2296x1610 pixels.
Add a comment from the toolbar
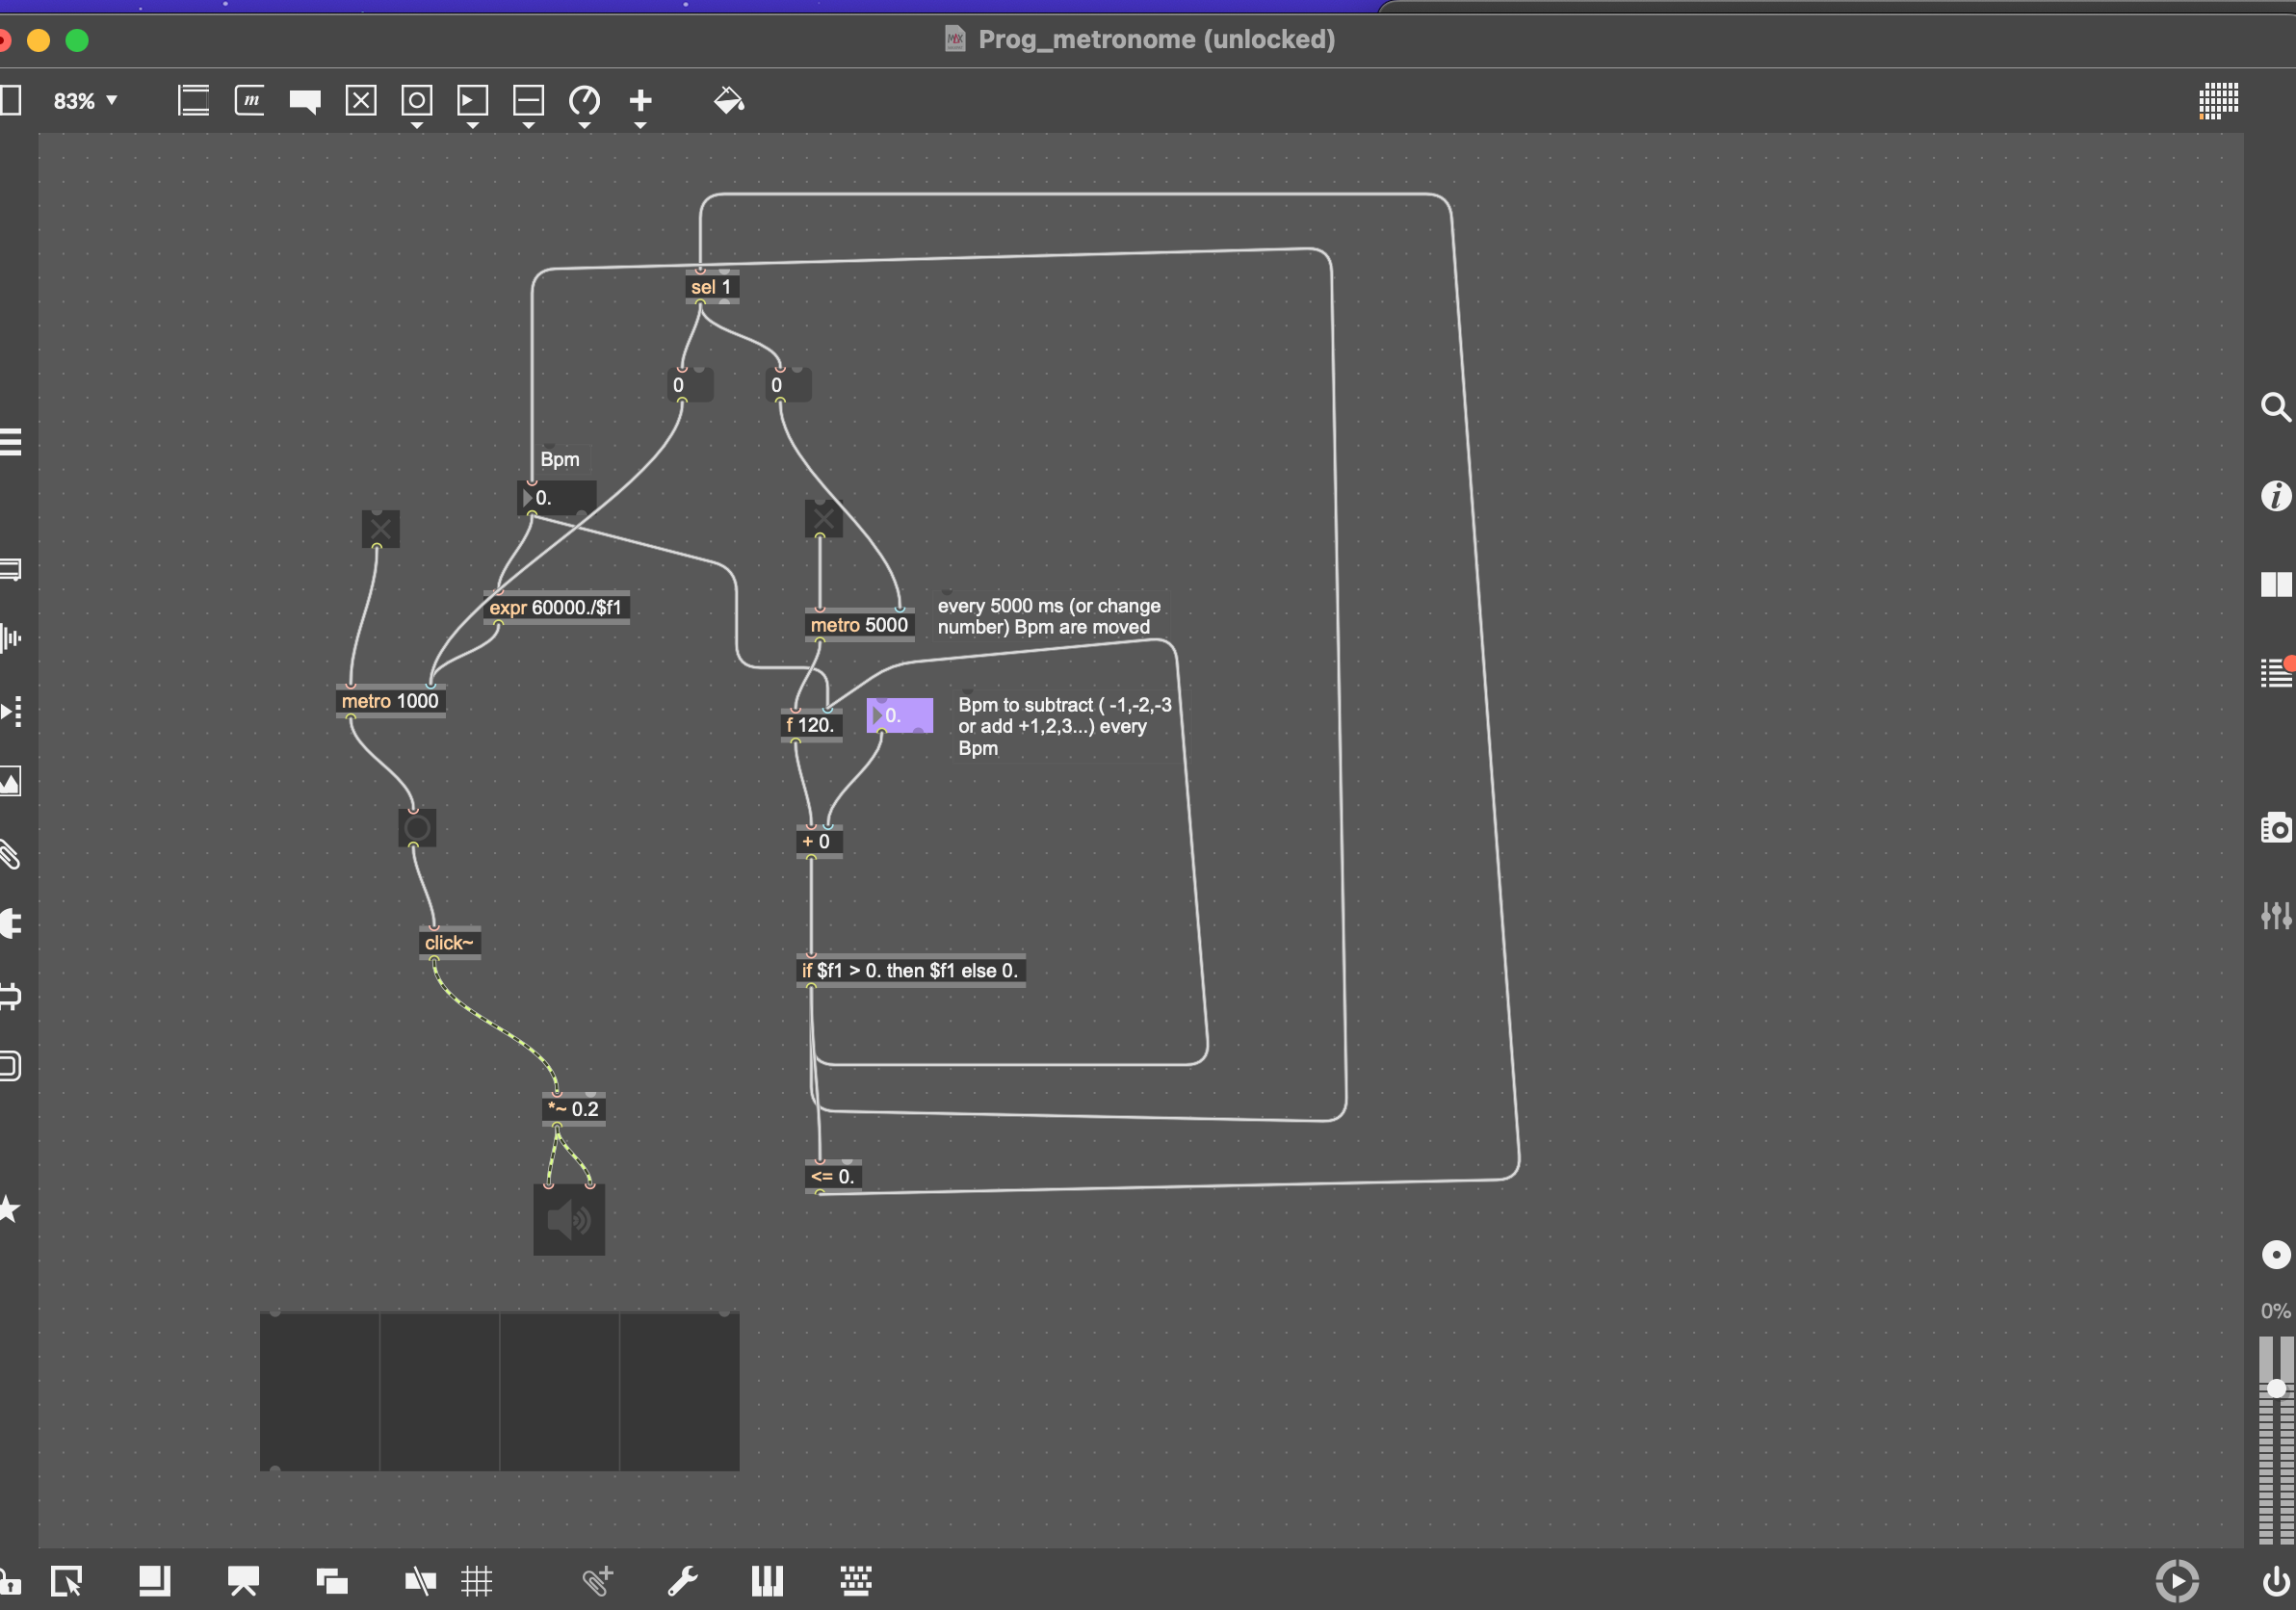[x=305, y=101]
